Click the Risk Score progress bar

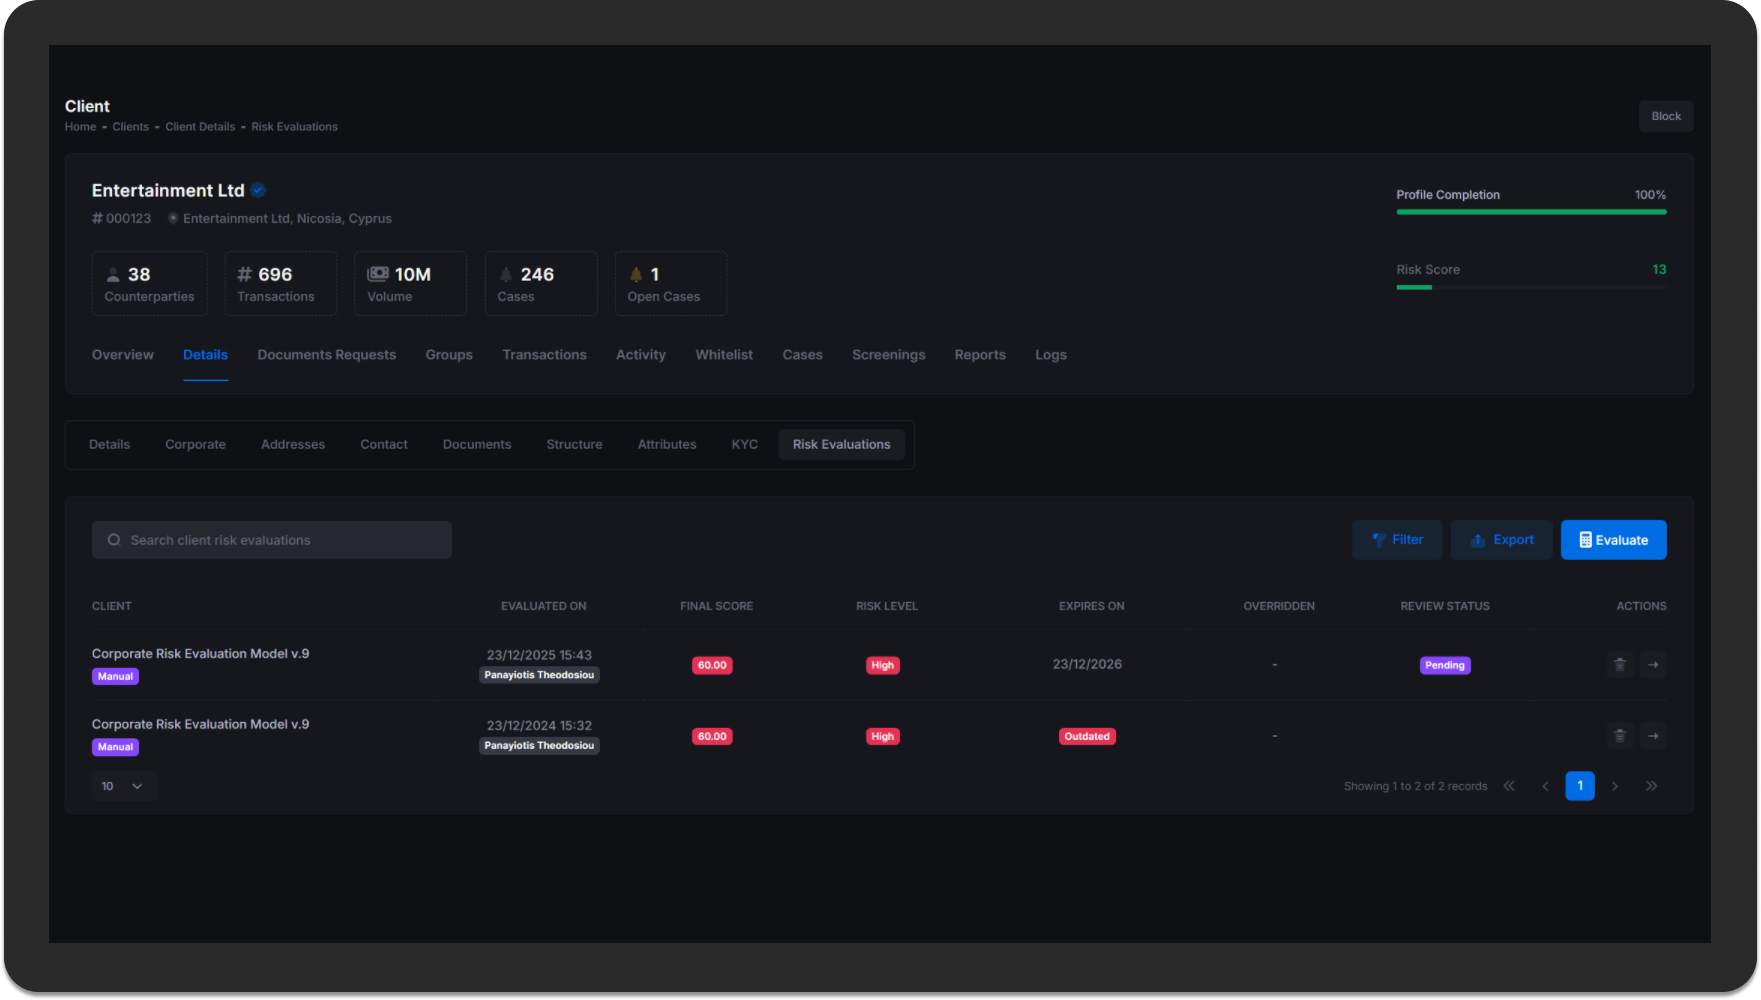point(1530,287)
